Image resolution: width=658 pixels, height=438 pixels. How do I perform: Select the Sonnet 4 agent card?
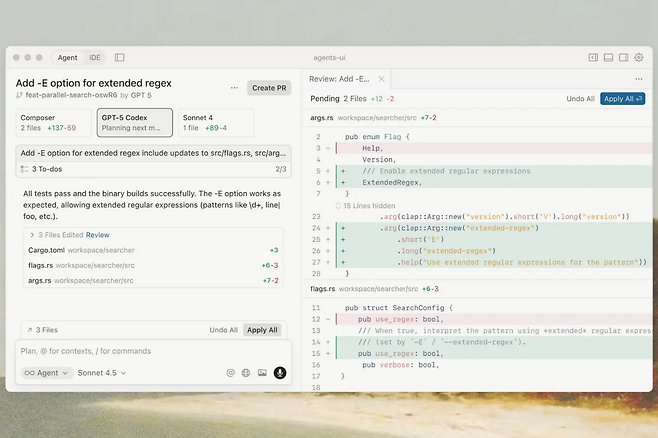(x=215, y=122)
